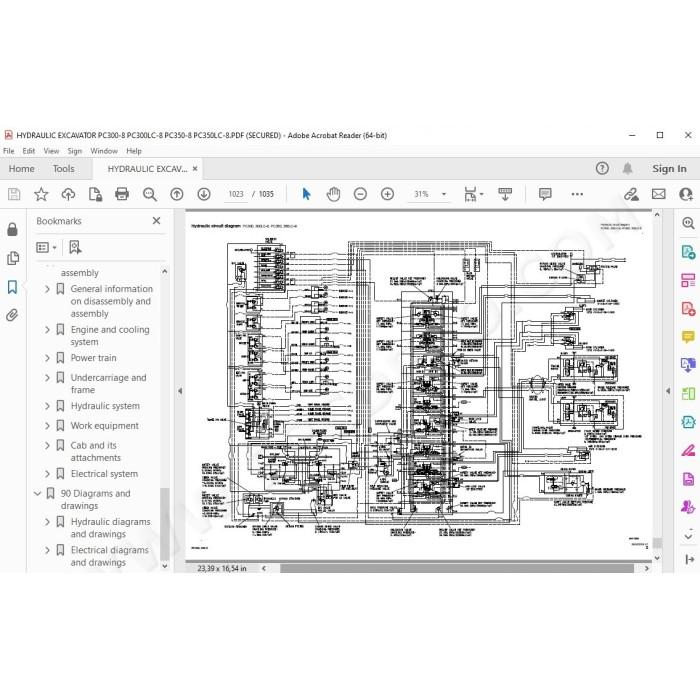Click the scrolling mode icon
Screen dimensions: 700x700
(x=505, y=194)
